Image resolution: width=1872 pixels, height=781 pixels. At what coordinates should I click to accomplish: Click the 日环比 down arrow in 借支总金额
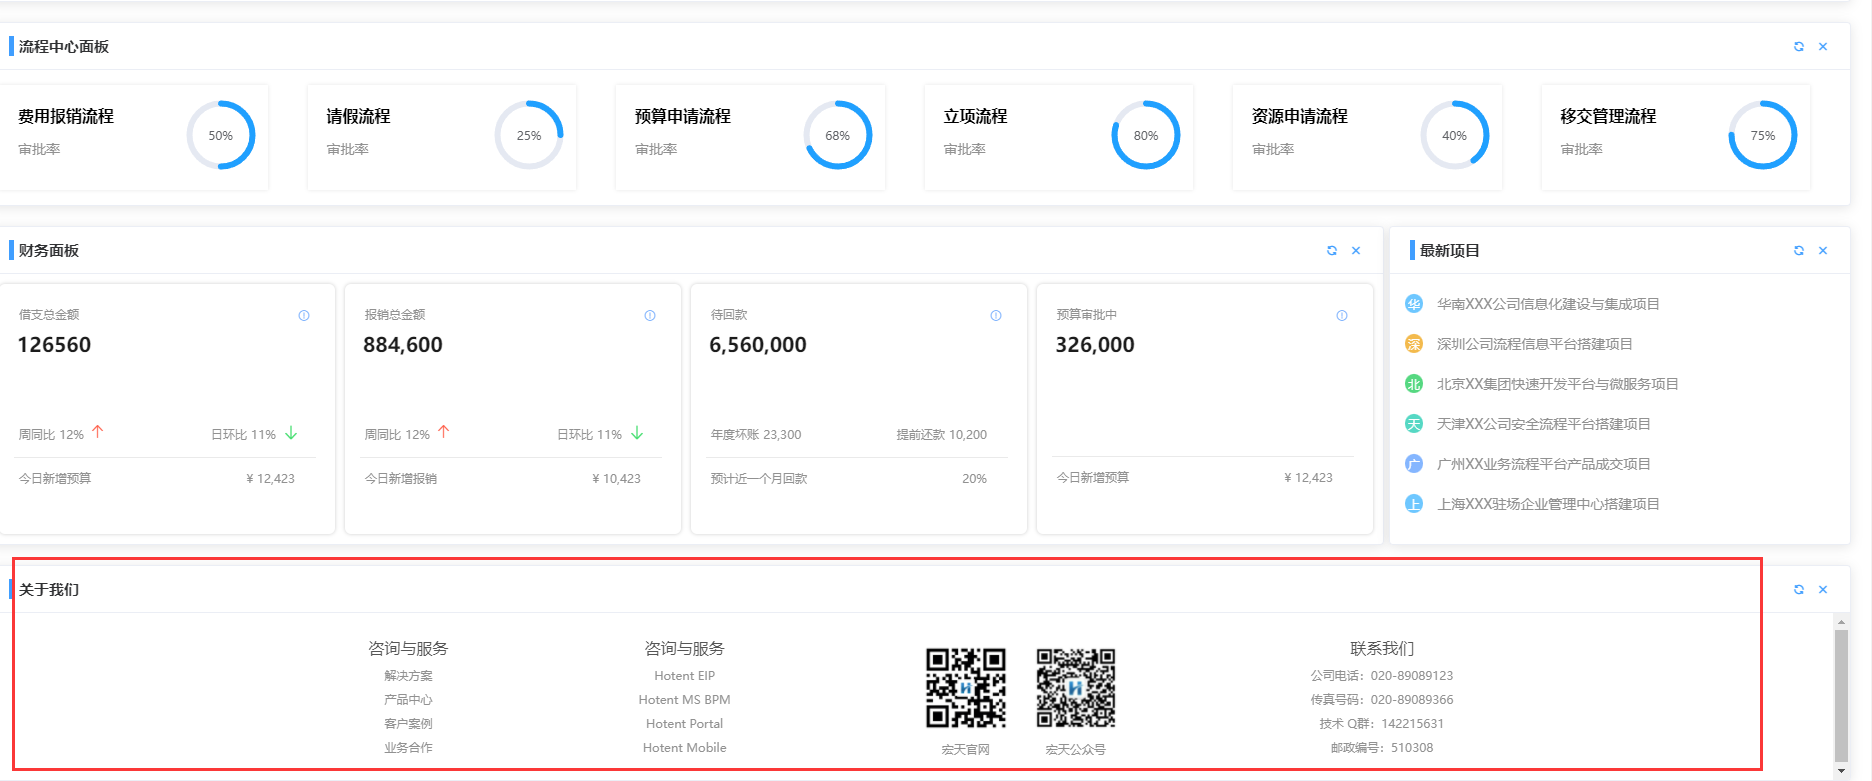click(291, 433)
